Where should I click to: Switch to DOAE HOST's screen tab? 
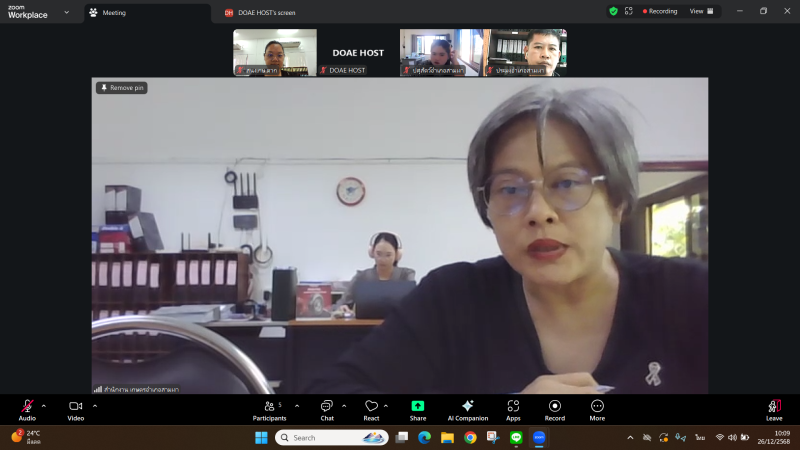point(265,13)
